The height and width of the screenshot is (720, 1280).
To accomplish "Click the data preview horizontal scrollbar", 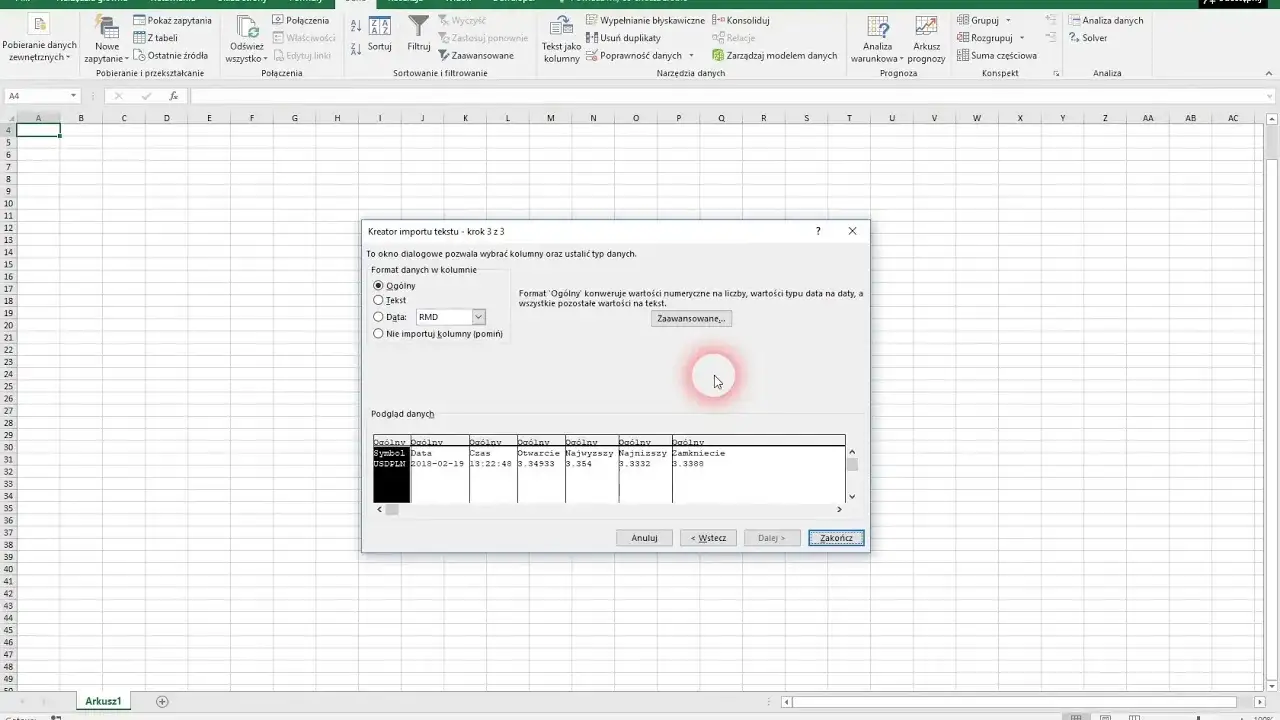I will [612, 510].
